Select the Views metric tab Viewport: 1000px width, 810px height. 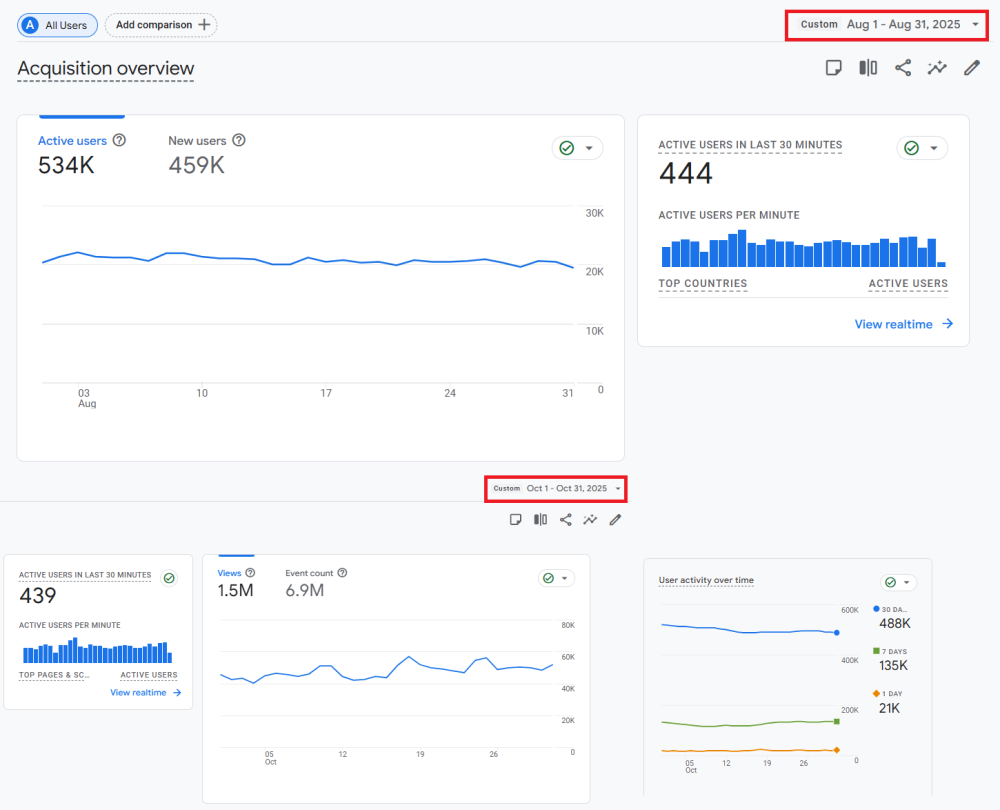click(x=229, y=573)
